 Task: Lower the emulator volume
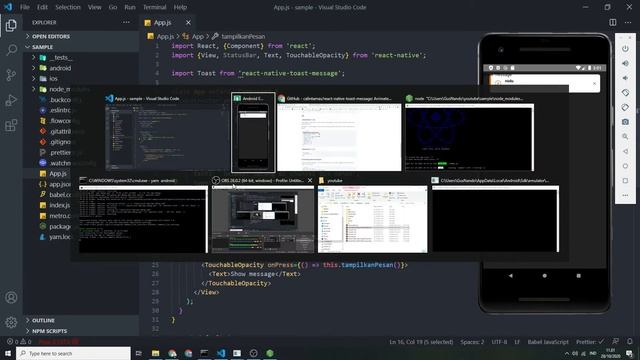pos(625,78)
